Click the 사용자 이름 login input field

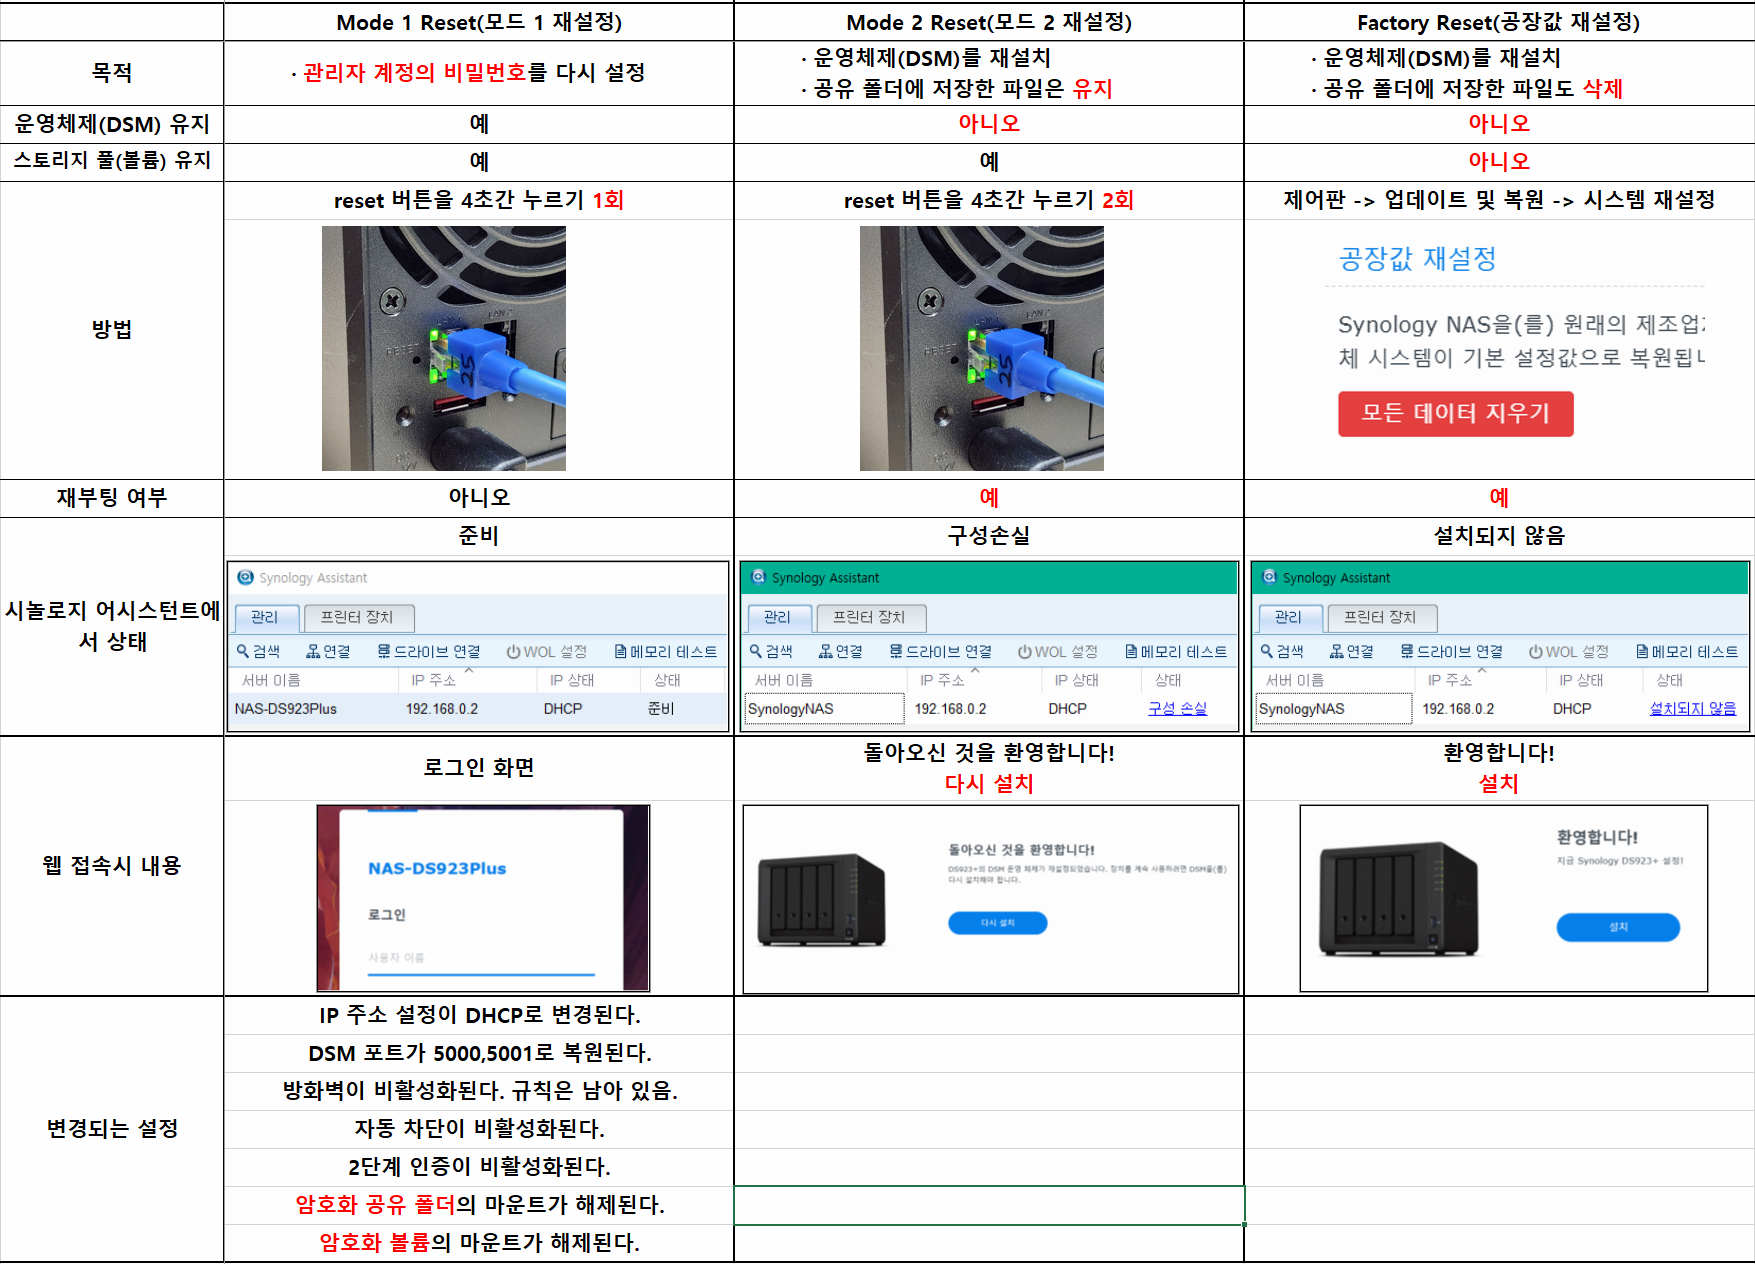[x=480, y=959]
